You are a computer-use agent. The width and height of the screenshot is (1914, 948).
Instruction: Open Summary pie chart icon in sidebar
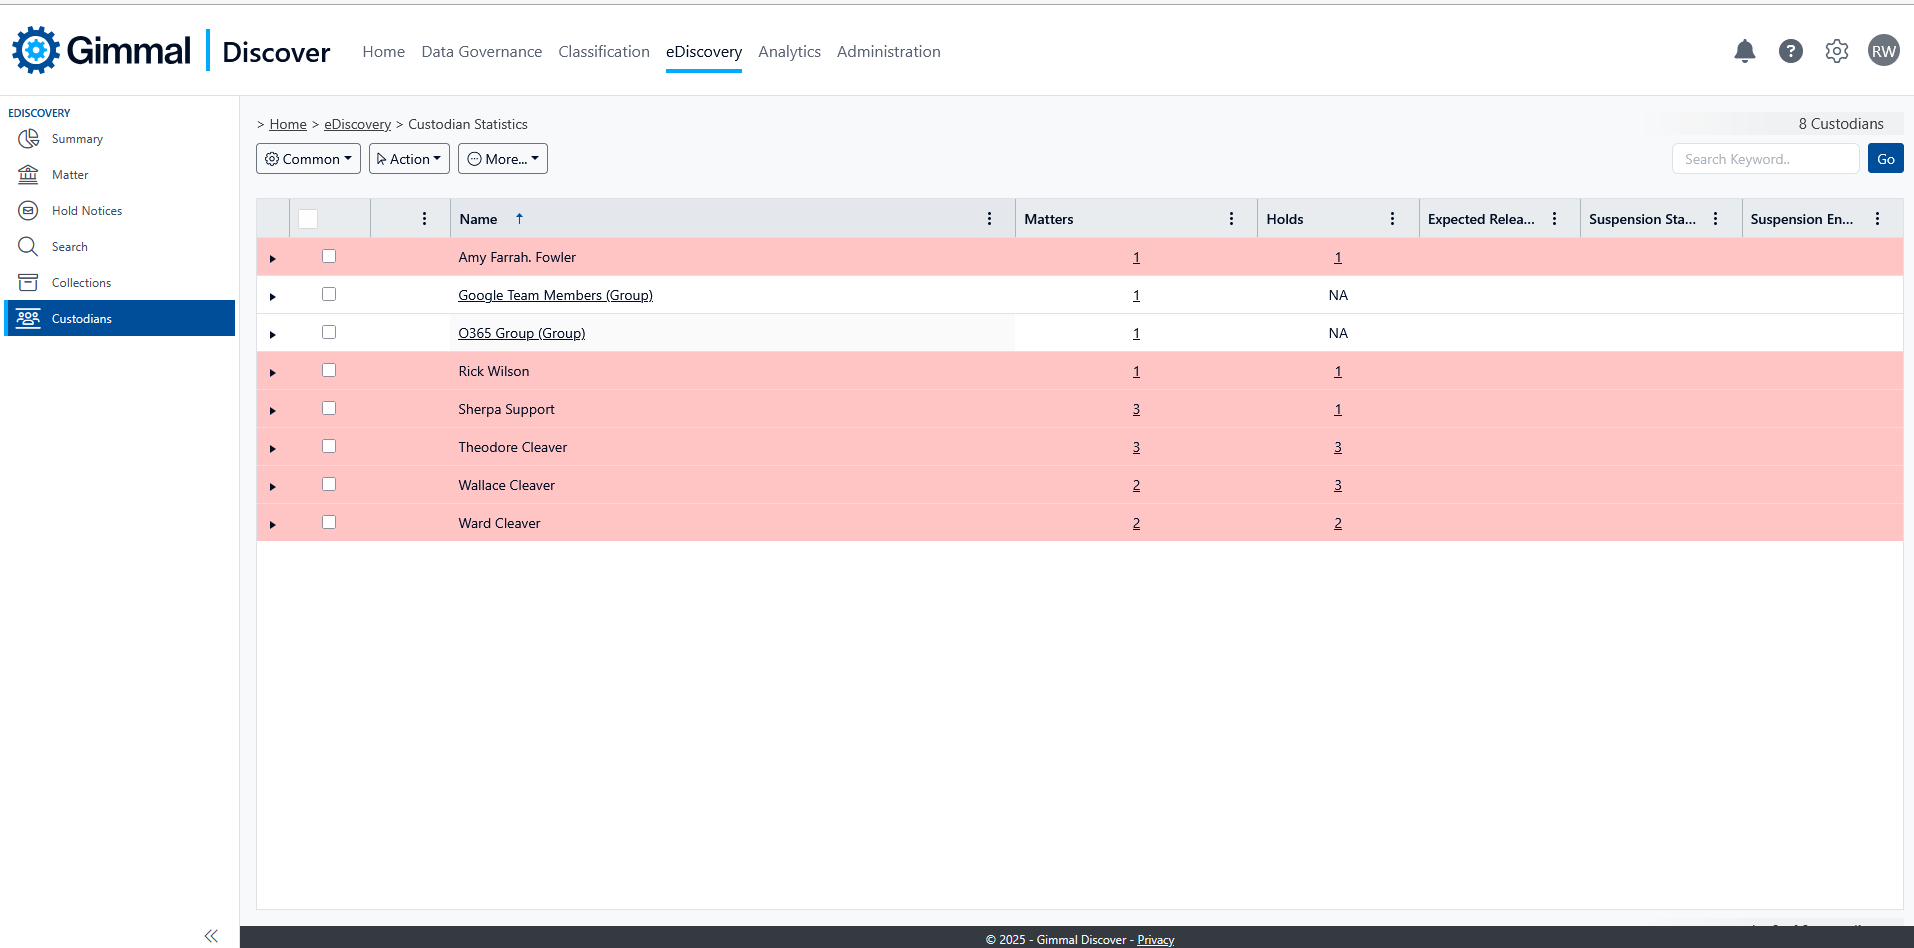click(x=28, y=139)
